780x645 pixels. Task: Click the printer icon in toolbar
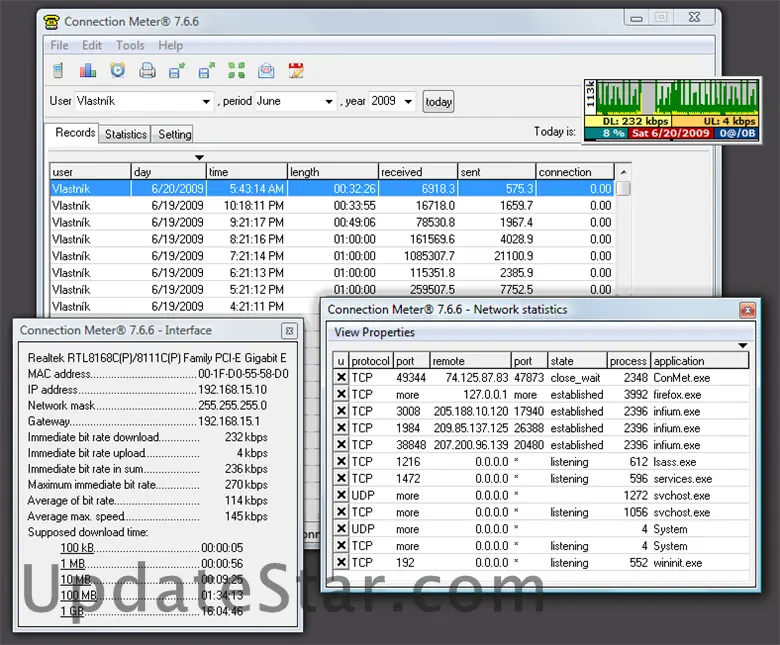click(147, 71)
